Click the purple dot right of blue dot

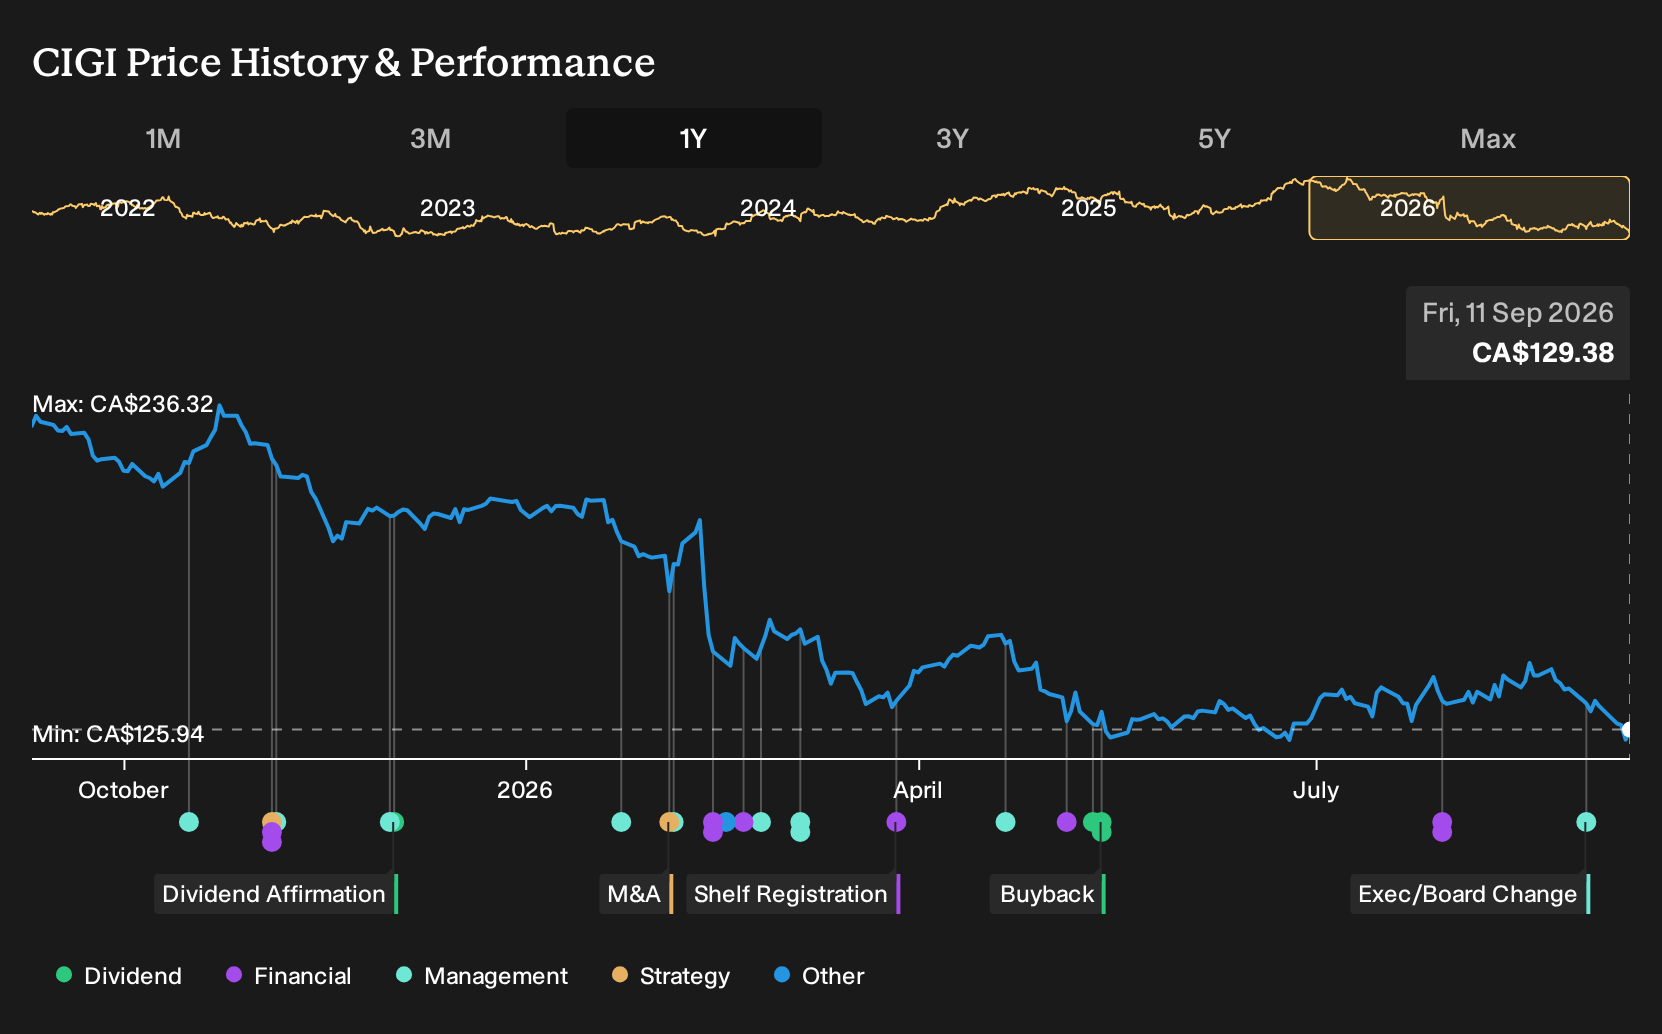pos(743,822)
